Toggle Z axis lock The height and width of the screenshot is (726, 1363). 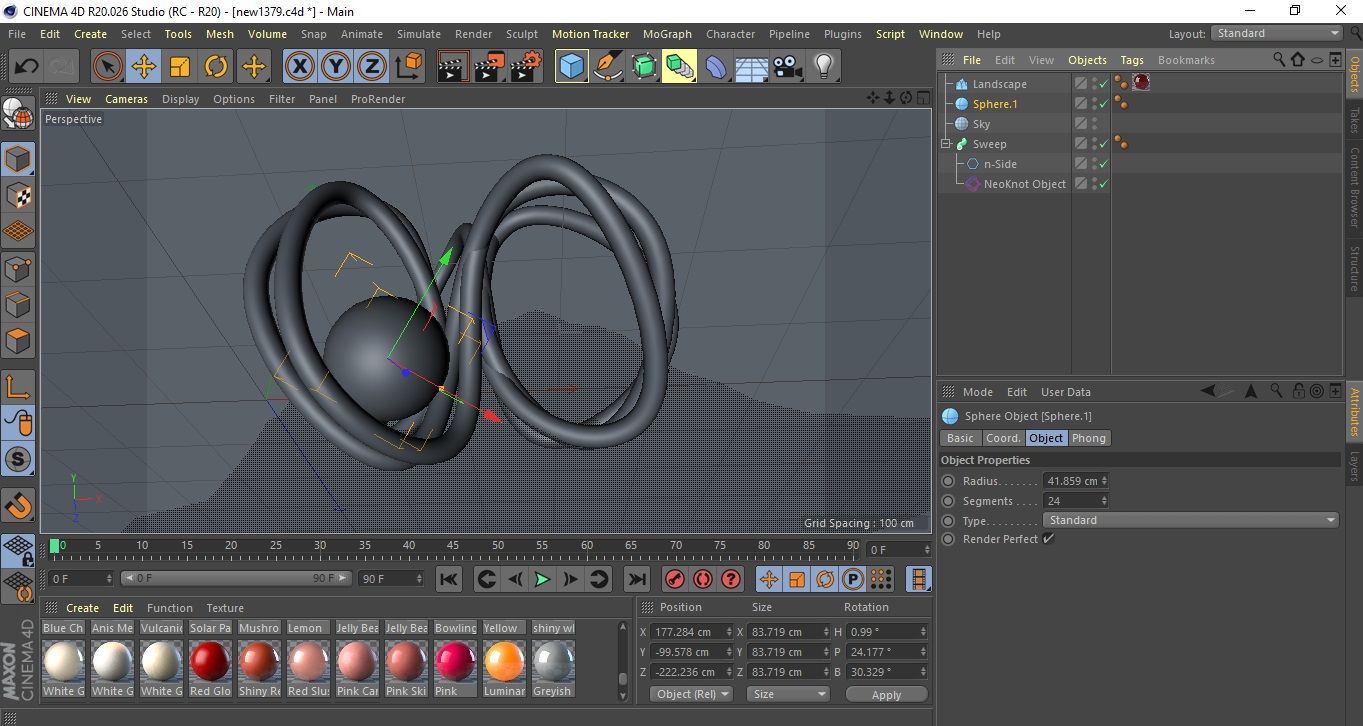click(372, 67)
